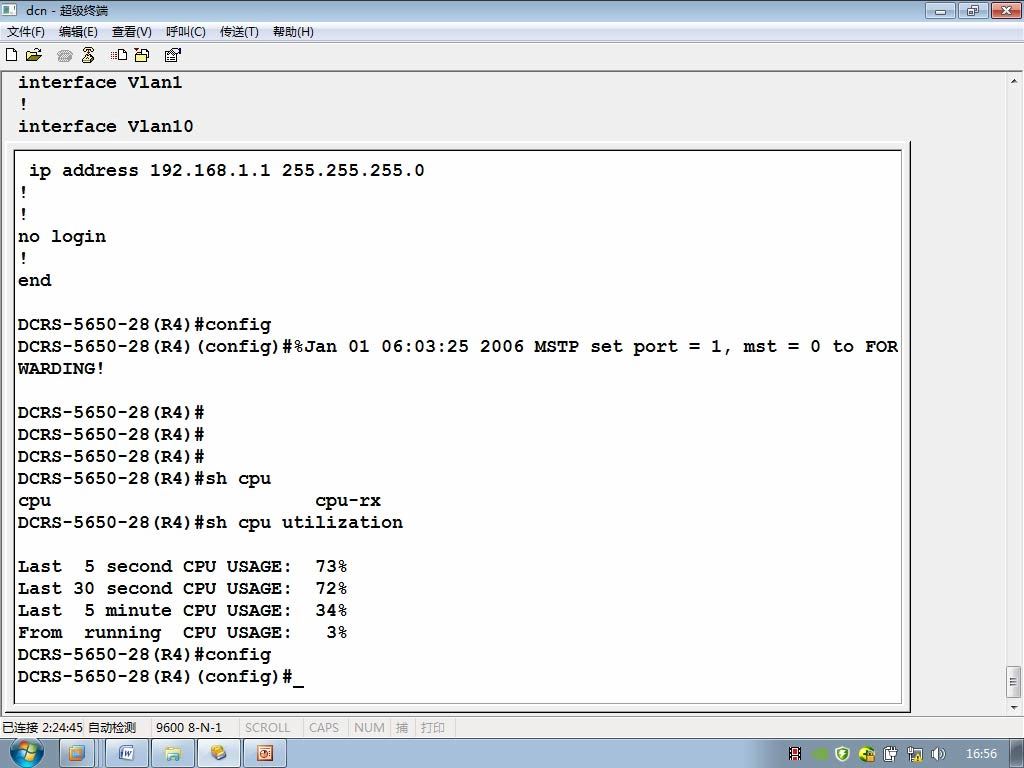1024x768 pixels.
Task: Click the '#sh cpu utilization' command line
Action: (x=210, y=522)
